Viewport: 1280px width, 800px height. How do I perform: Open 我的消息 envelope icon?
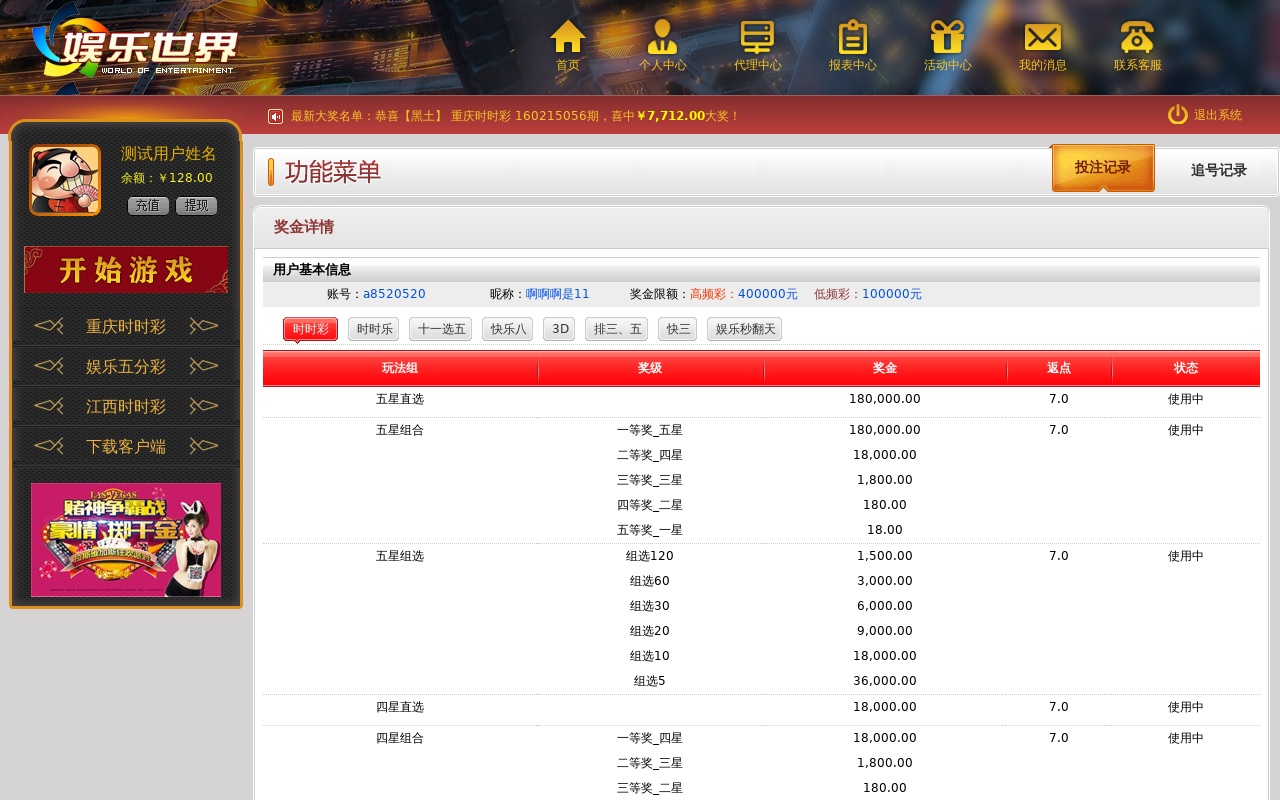click(x=1043, y=37)
